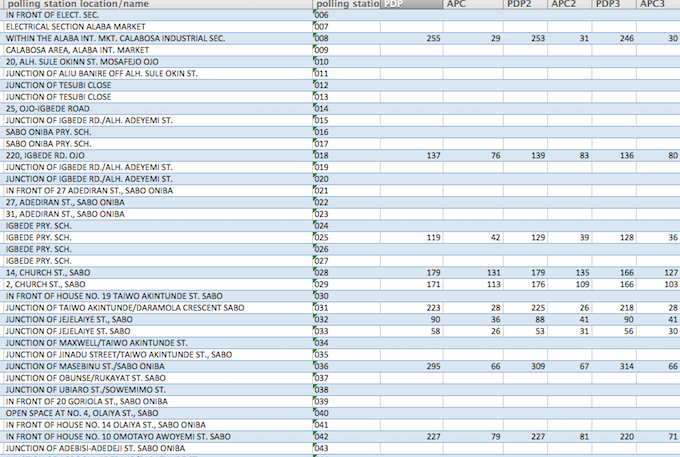This screenshot has width=680, height=457.
Task: Click PDP2 value 253 in row 008
Action: (x=525, y=38)
